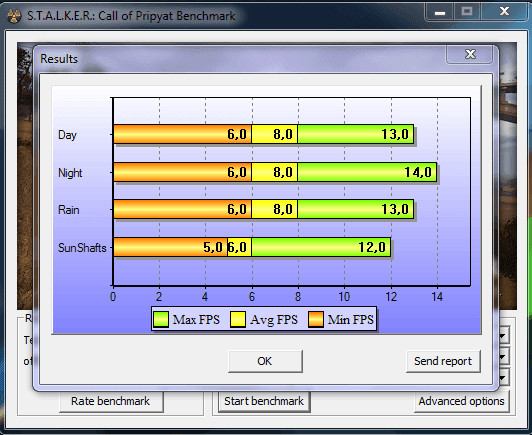Click the 5,0 min value on the SunShafts bar
Viewport: 532px width, 435px height.
213,247
